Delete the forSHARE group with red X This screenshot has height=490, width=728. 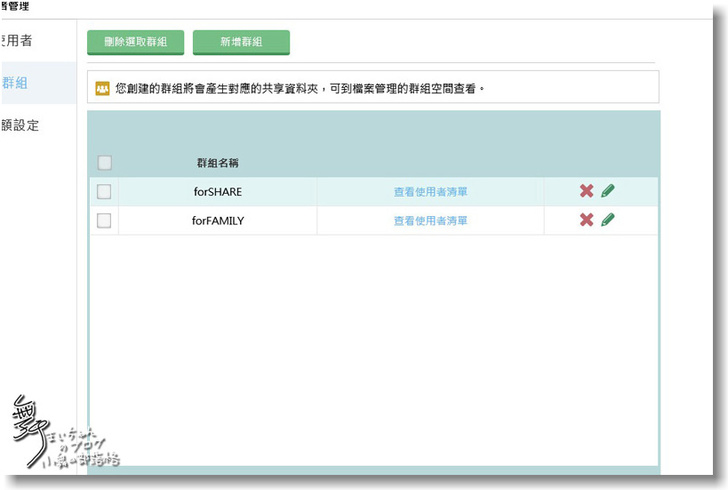pyautogui.click(x=586, y=191)
